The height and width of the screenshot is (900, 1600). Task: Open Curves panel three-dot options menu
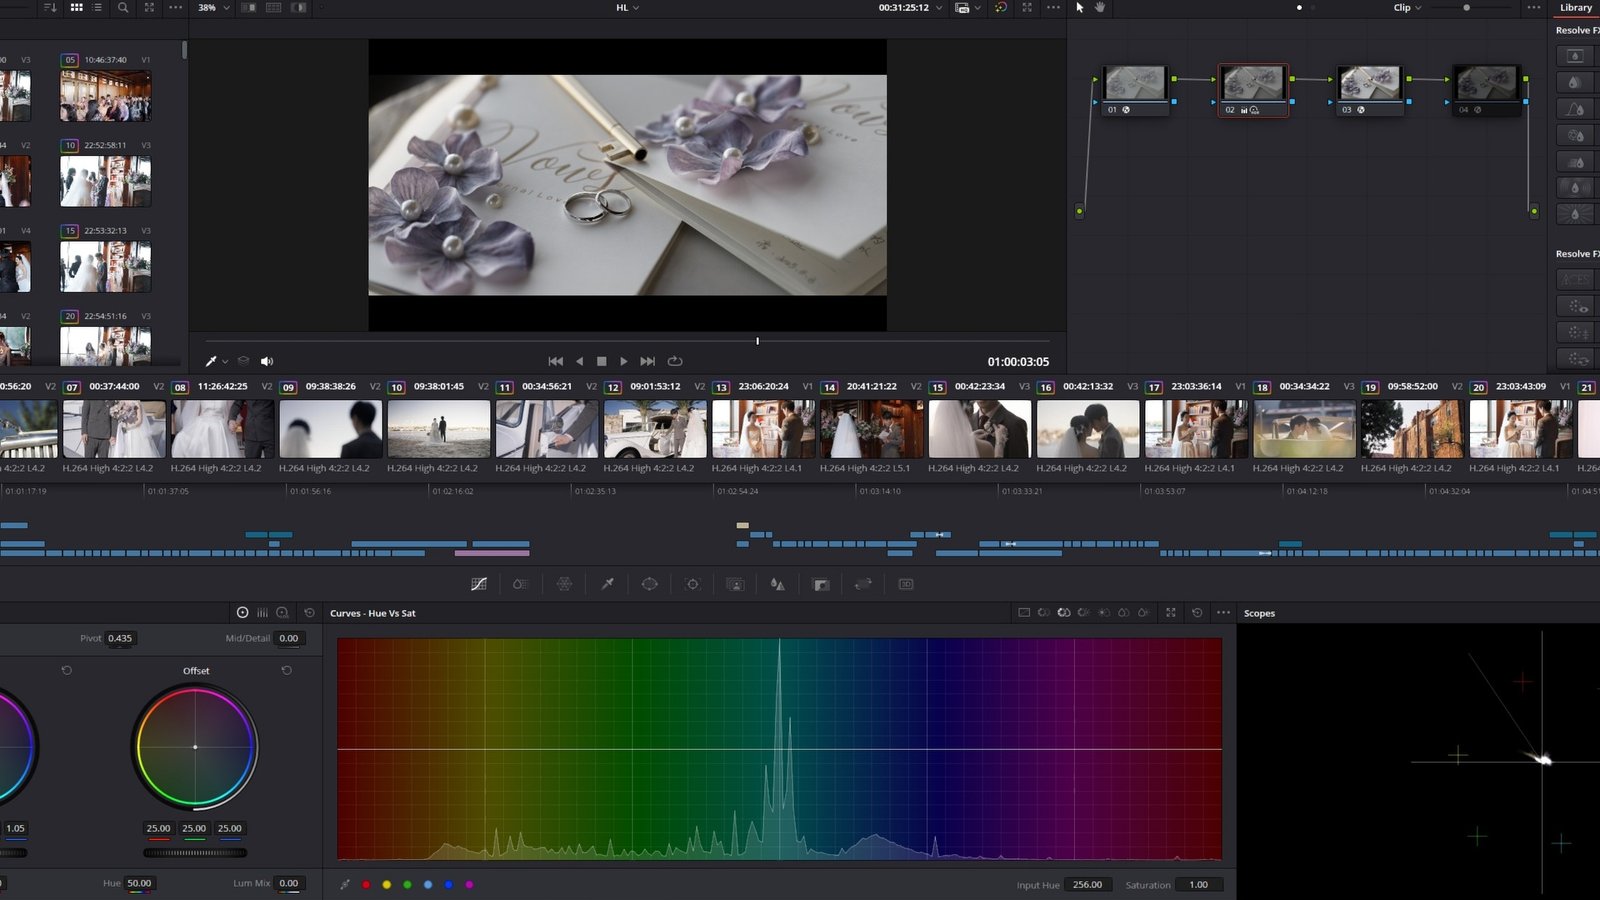click(1223, 613)
